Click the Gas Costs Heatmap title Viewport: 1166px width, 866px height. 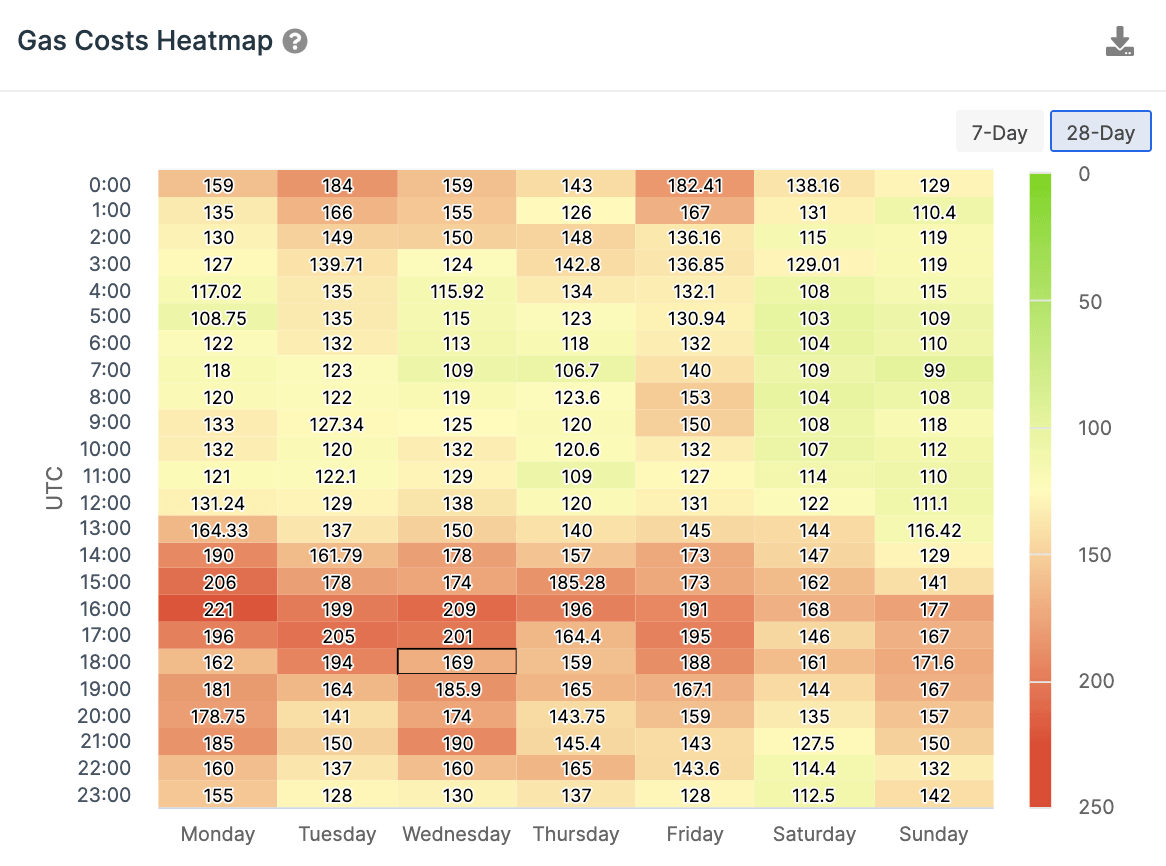pyautogui.click(x=145, y=41)
